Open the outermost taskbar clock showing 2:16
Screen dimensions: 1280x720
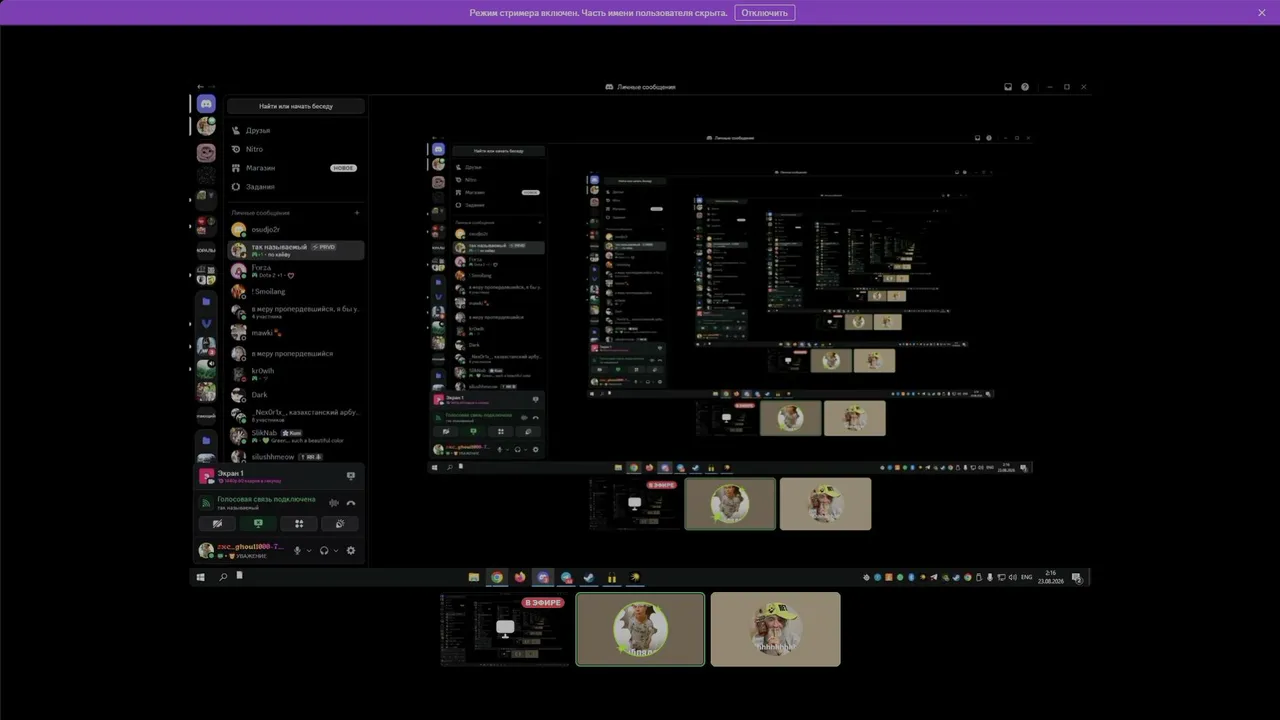pos(1050,577)
